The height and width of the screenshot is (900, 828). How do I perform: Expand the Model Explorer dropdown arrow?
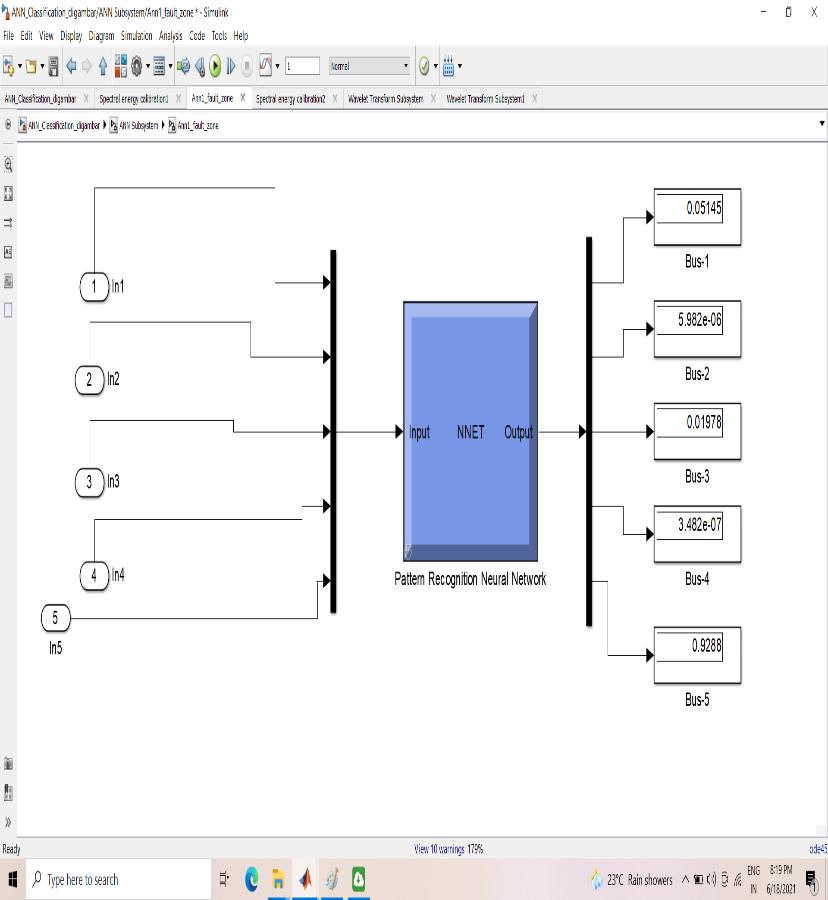pyautogui.click(x=170, y=67)
